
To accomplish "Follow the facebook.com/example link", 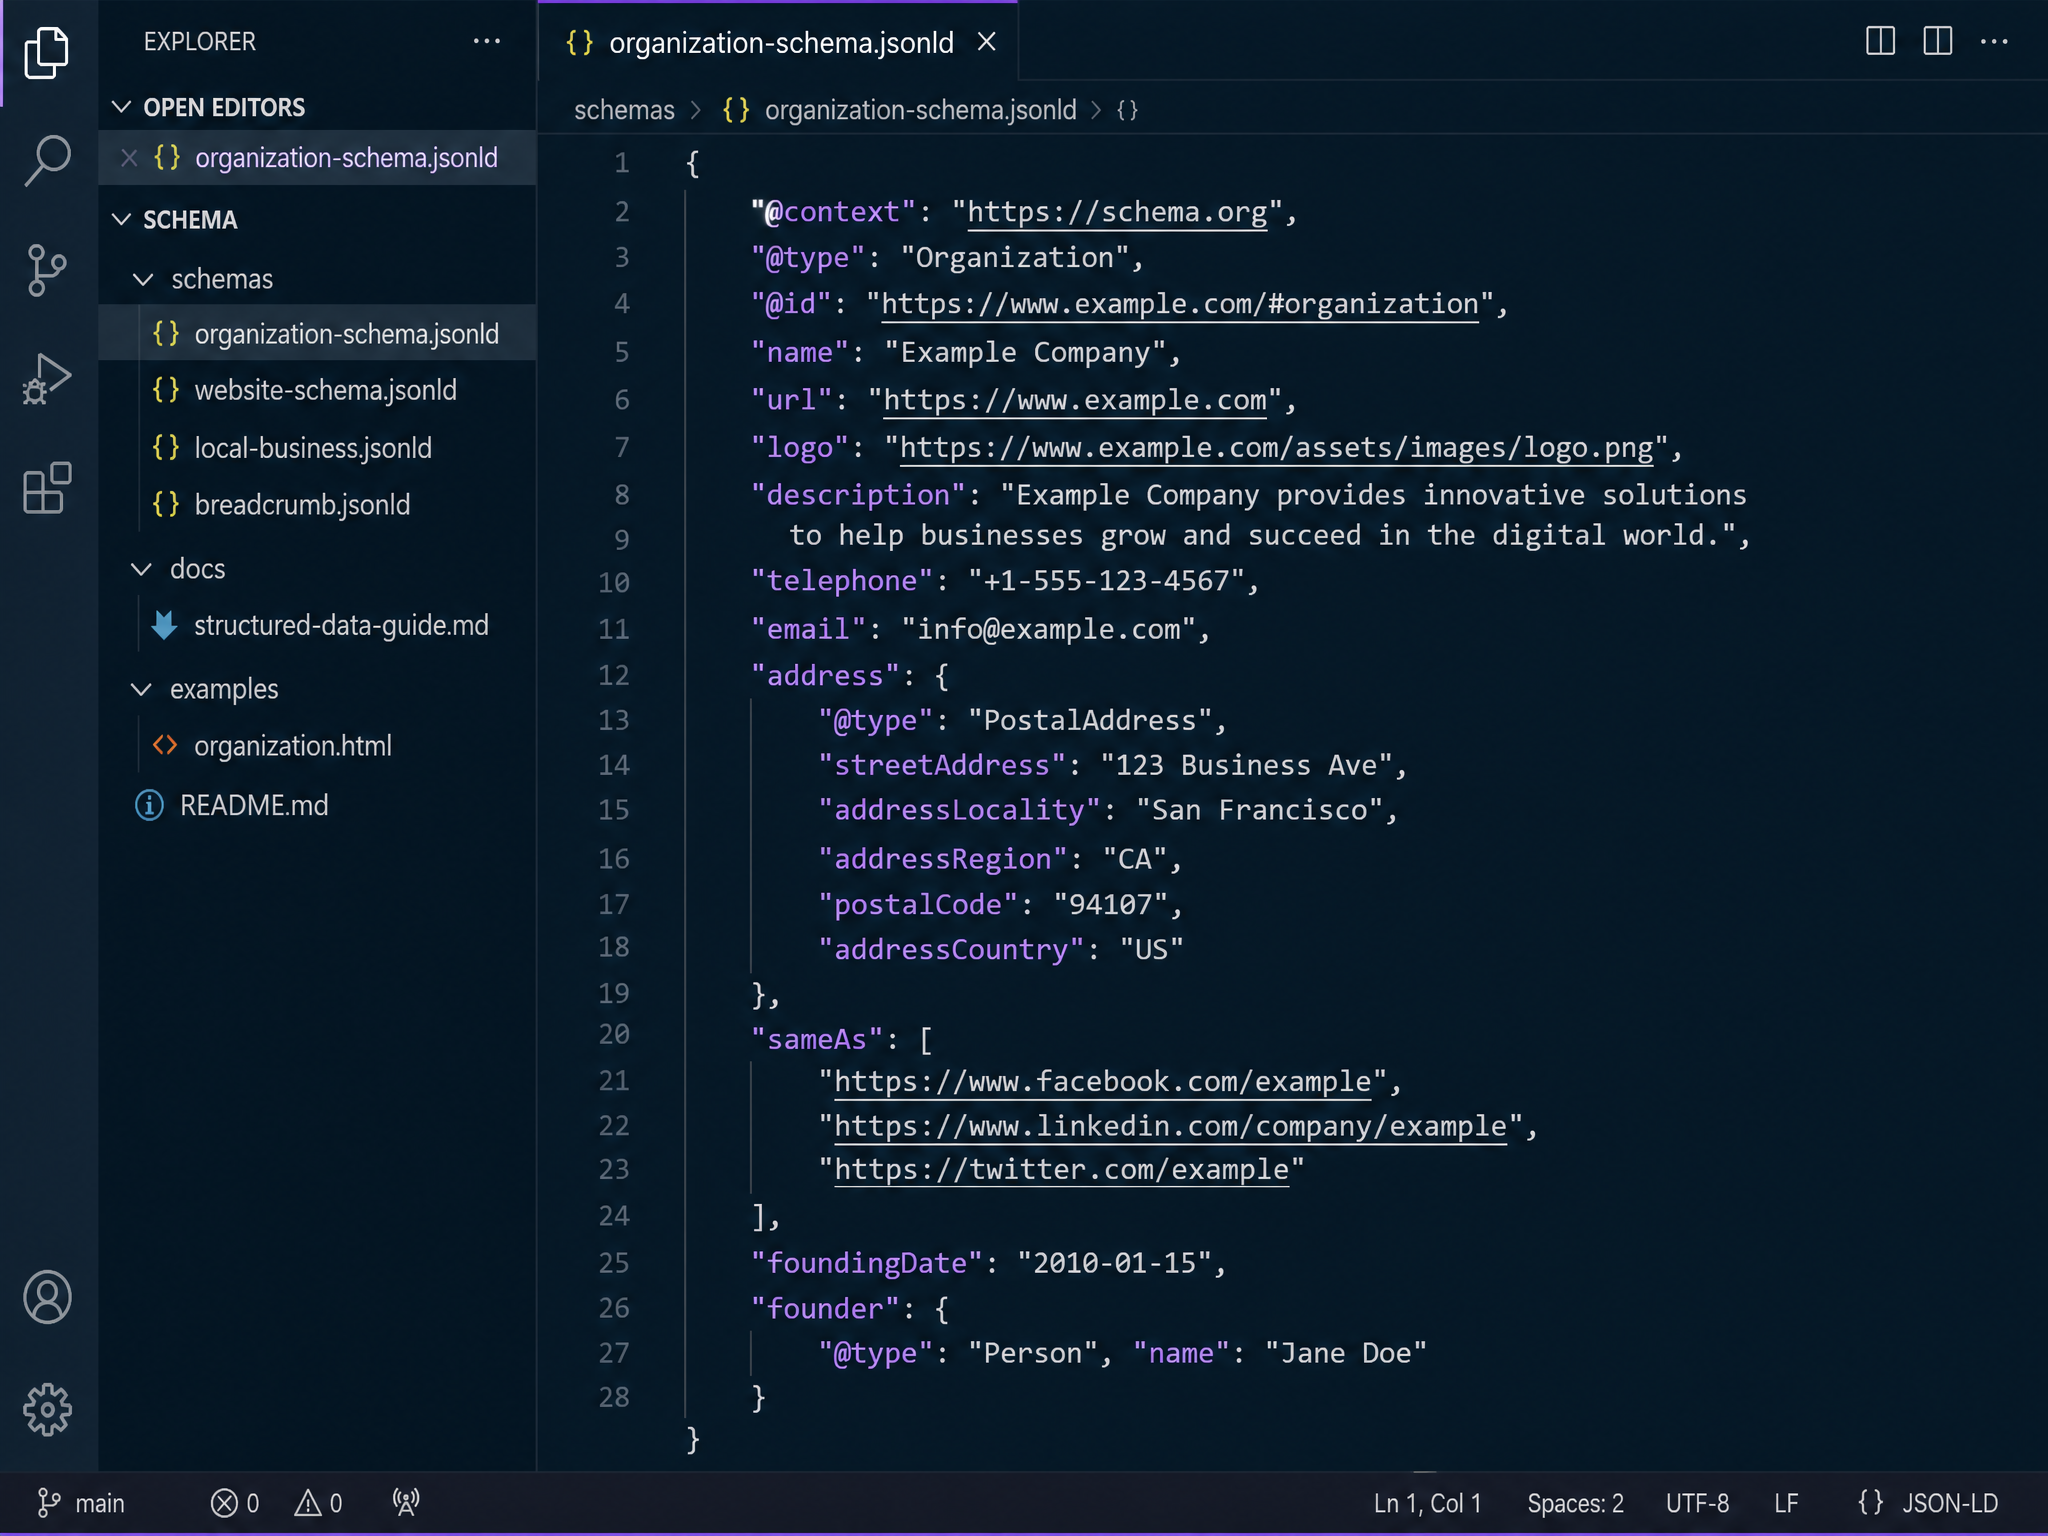I will pos(1102,1082).
